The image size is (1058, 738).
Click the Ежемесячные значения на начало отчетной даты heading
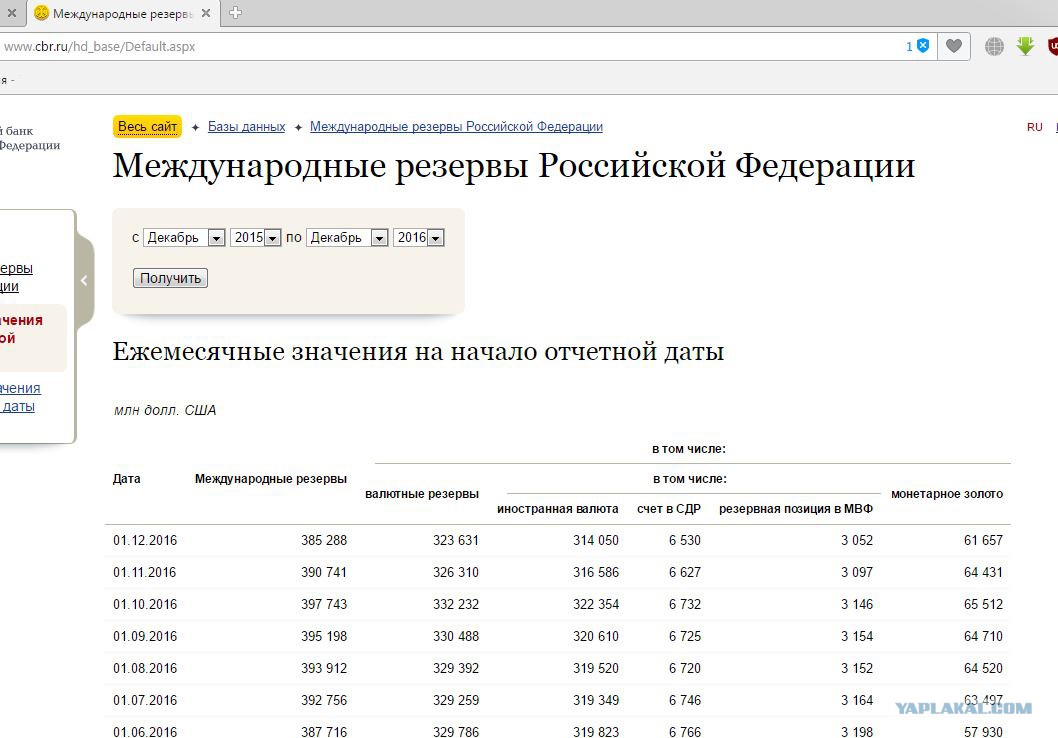coord(418,351)
